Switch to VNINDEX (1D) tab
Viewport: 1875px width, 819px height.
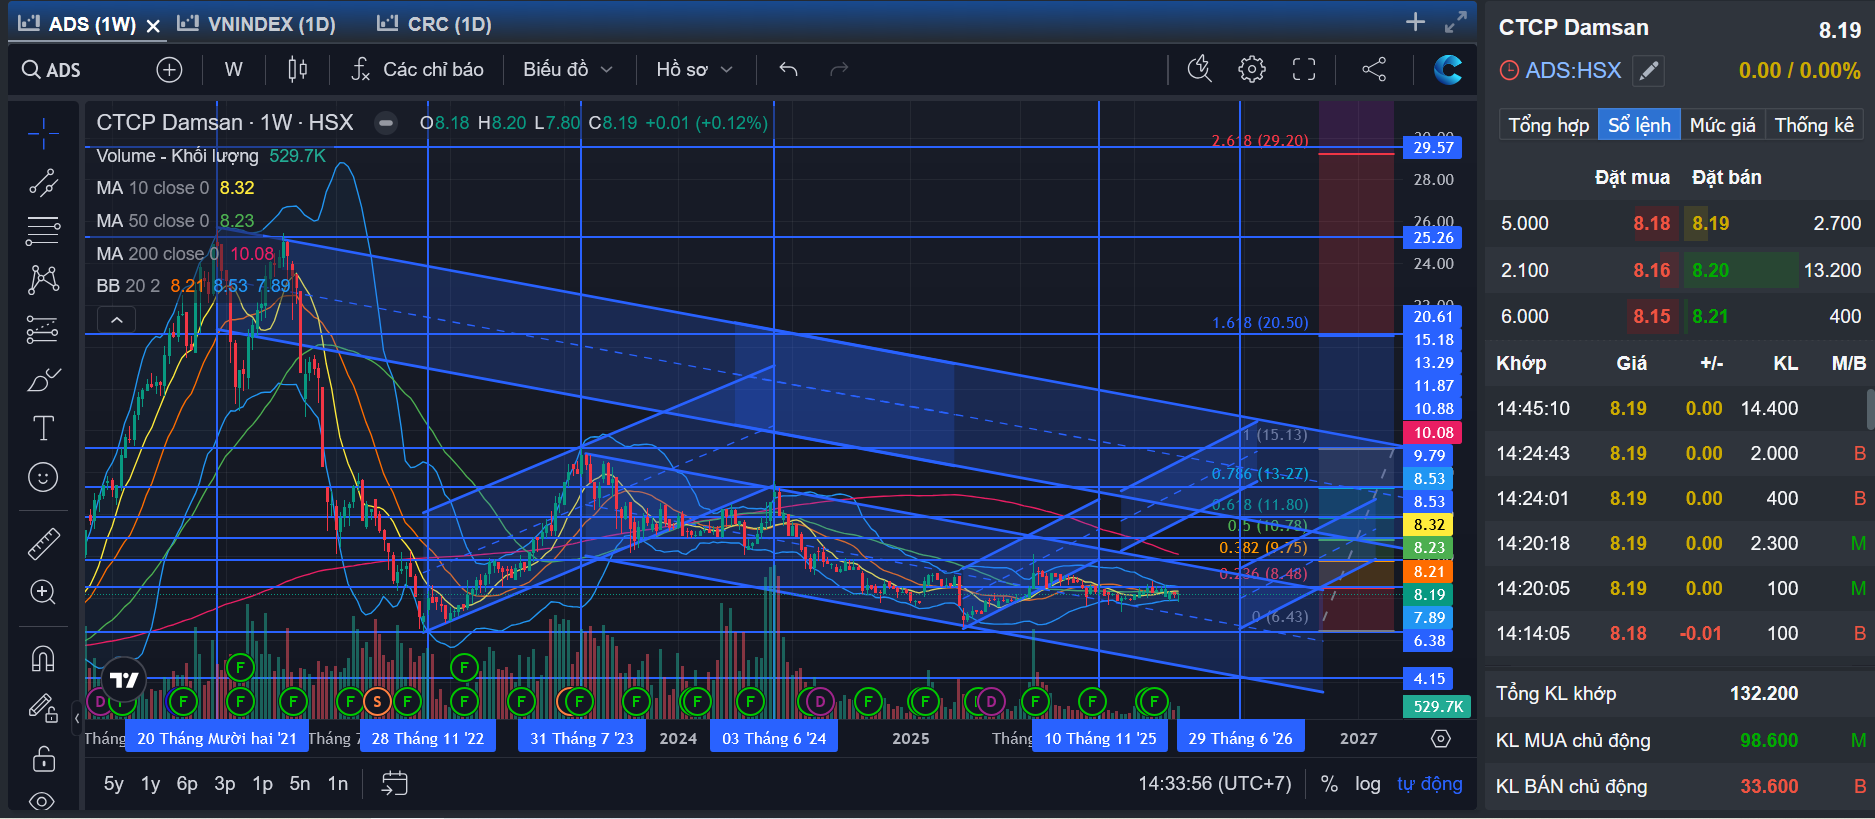(x=257, y=24)
